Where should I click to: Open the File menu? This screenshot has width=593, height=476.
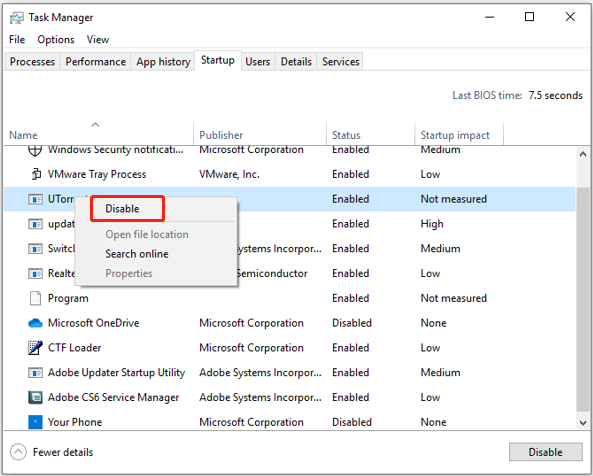point(17,39)
